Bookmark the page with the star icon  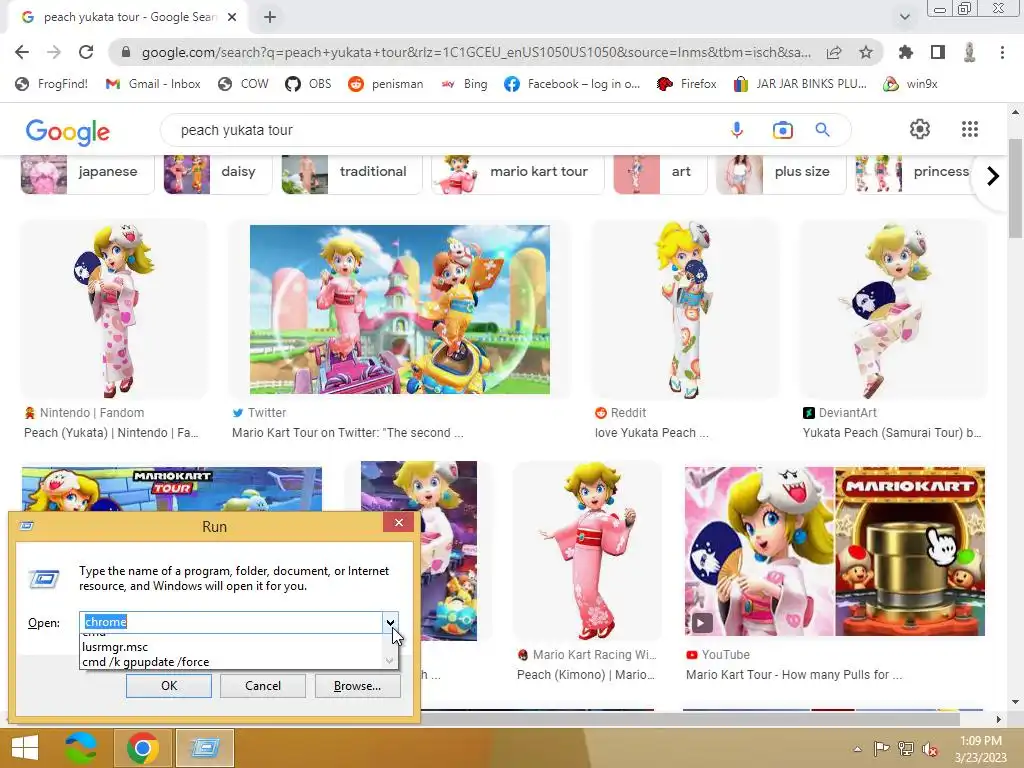point(866,52)
